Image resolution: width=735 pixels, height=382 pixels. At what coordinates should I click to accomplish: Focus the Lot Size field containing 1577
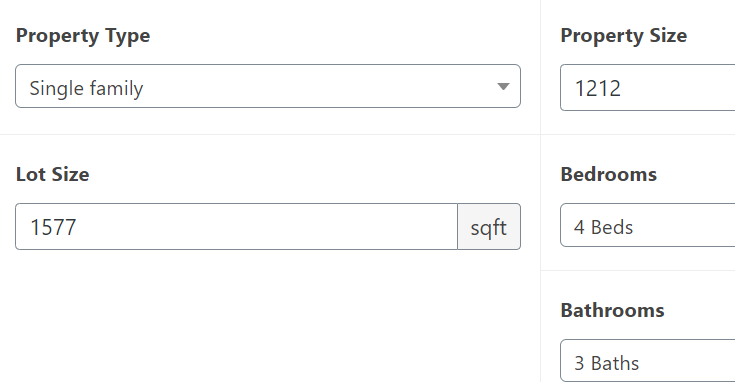[x=236, y=226]
